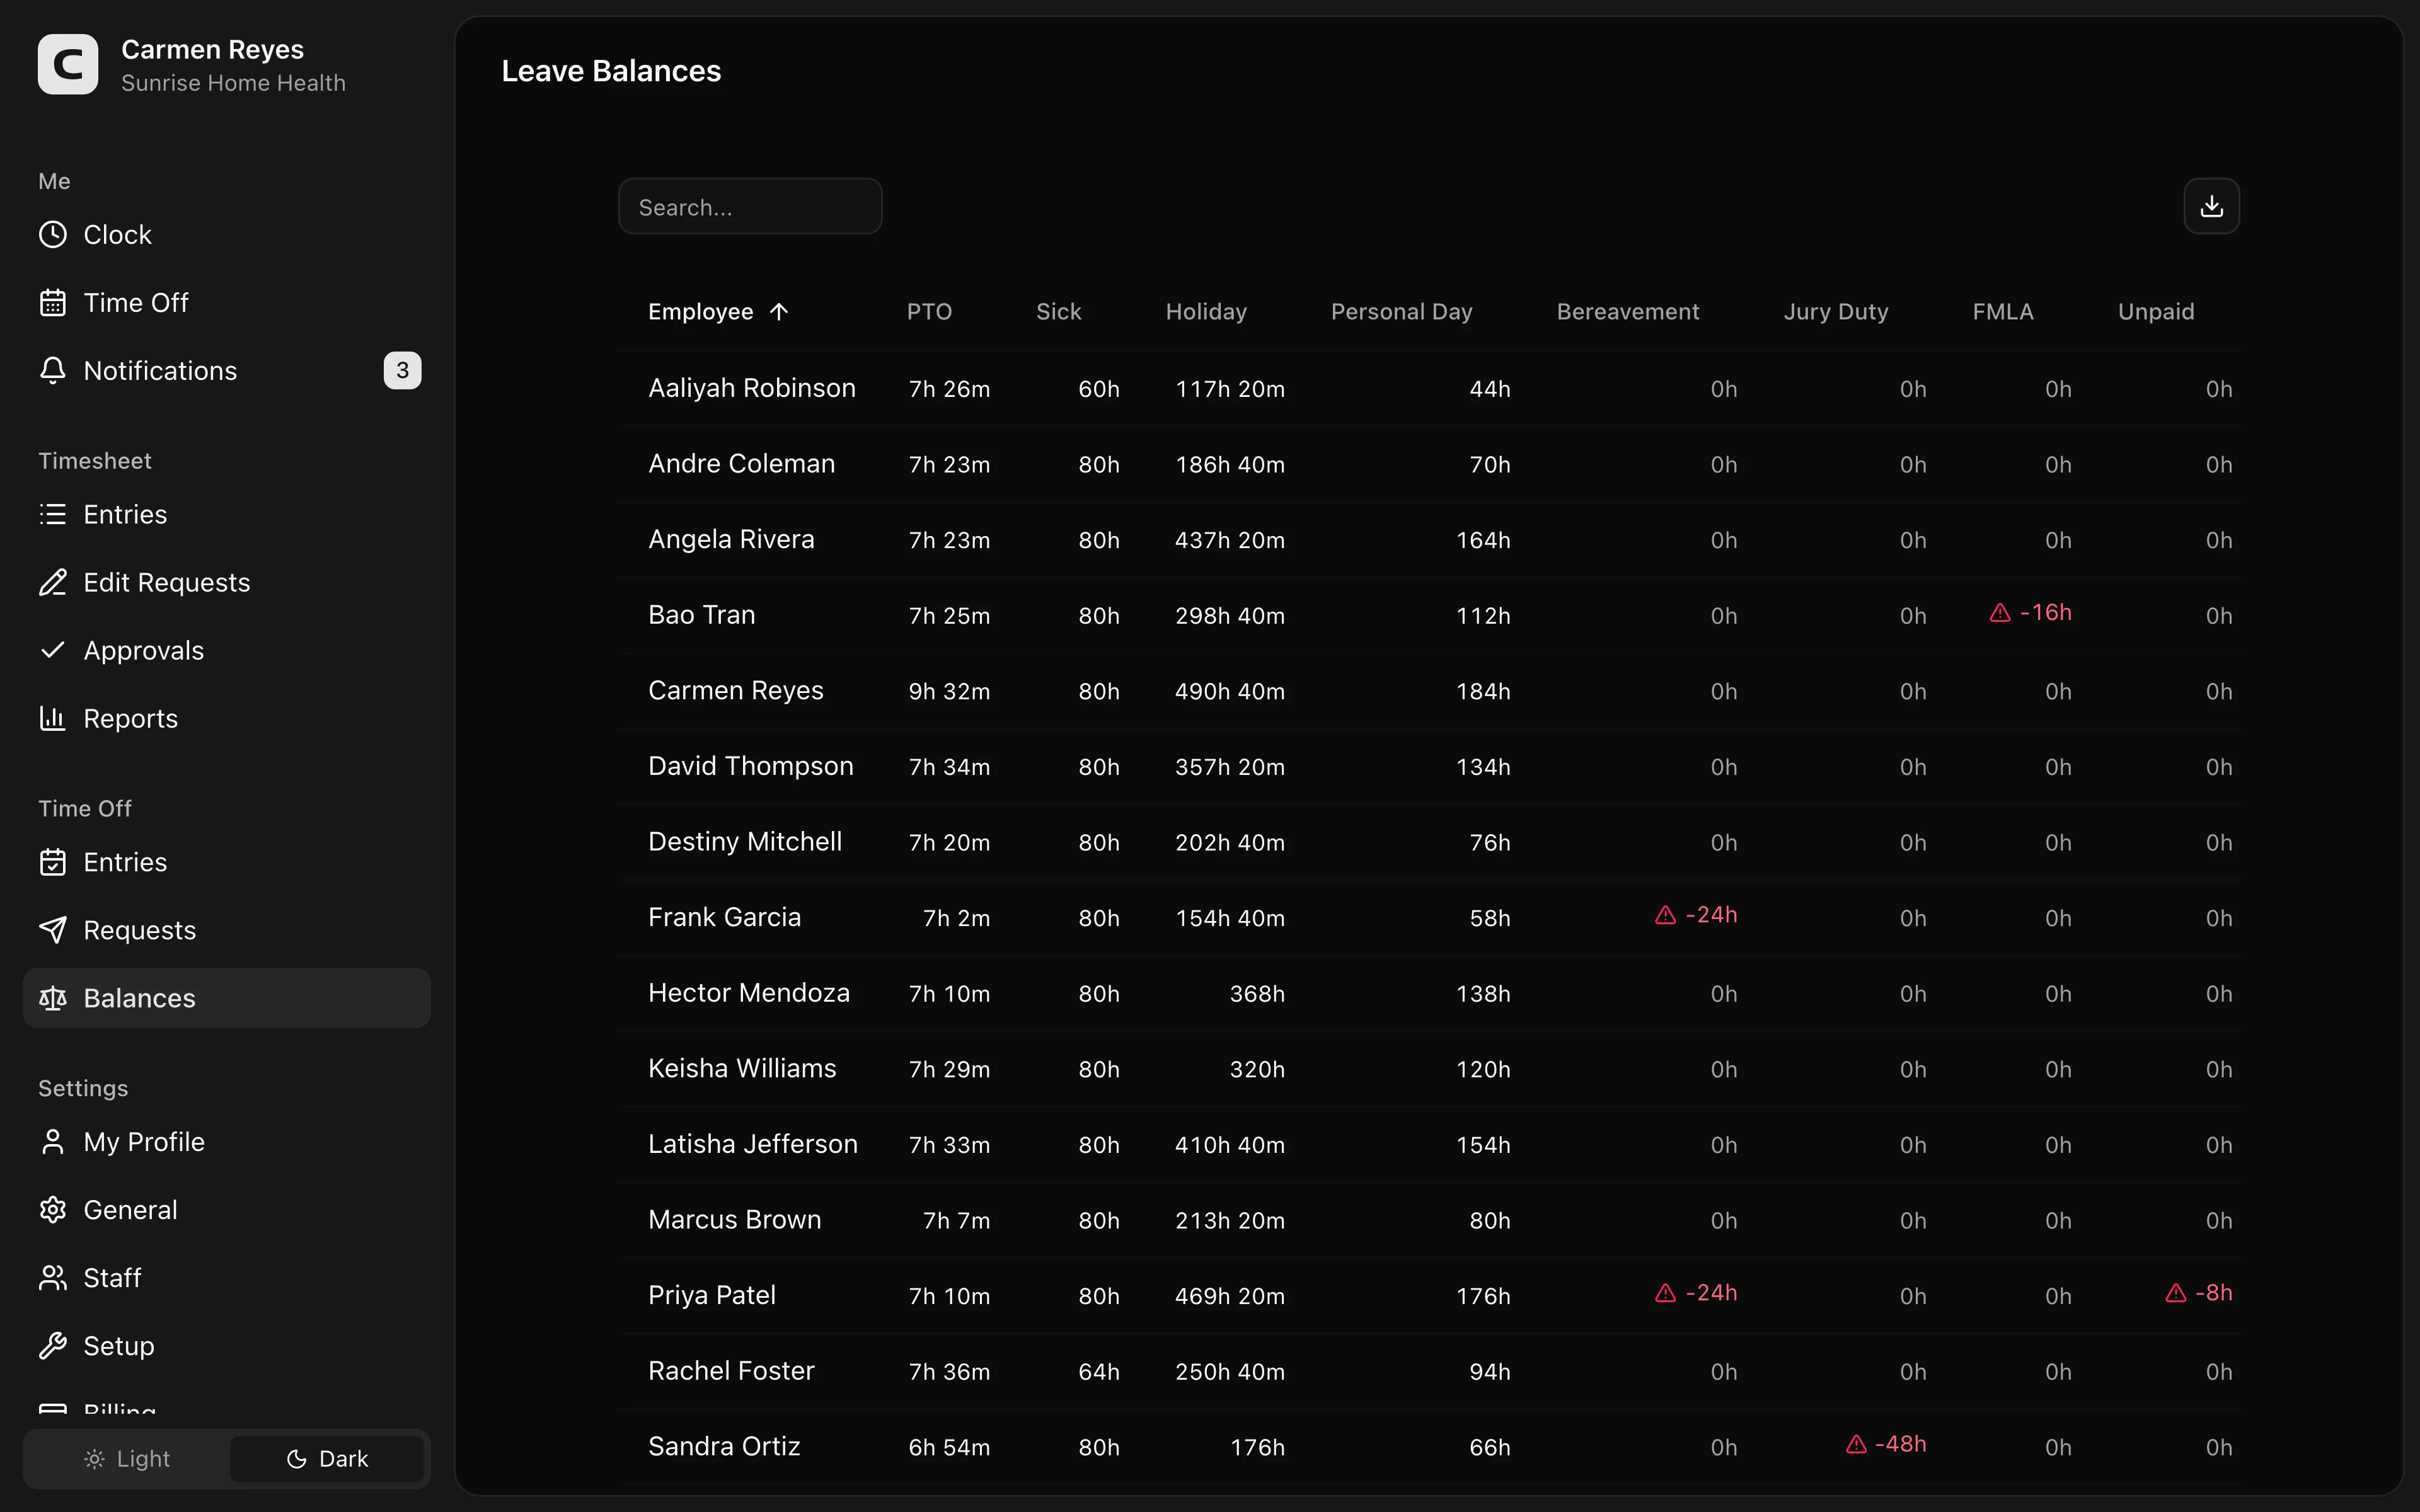2420x1512 pixels.
Task: Sort by the Bereavement column header
Action: point(1628,312)
